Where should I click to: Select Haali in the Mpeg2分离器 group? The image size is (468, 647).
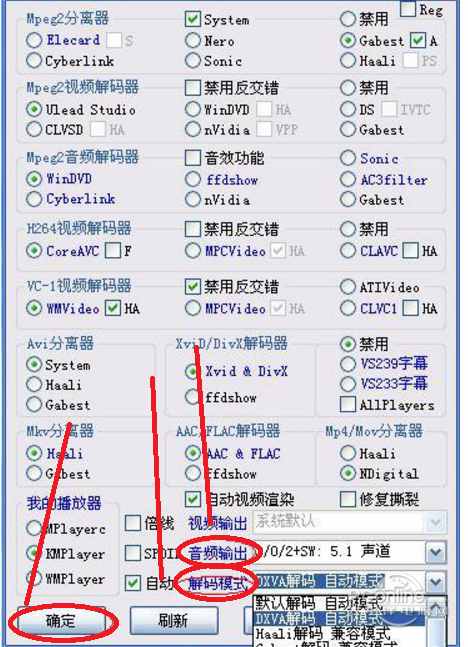click(348, 61)
